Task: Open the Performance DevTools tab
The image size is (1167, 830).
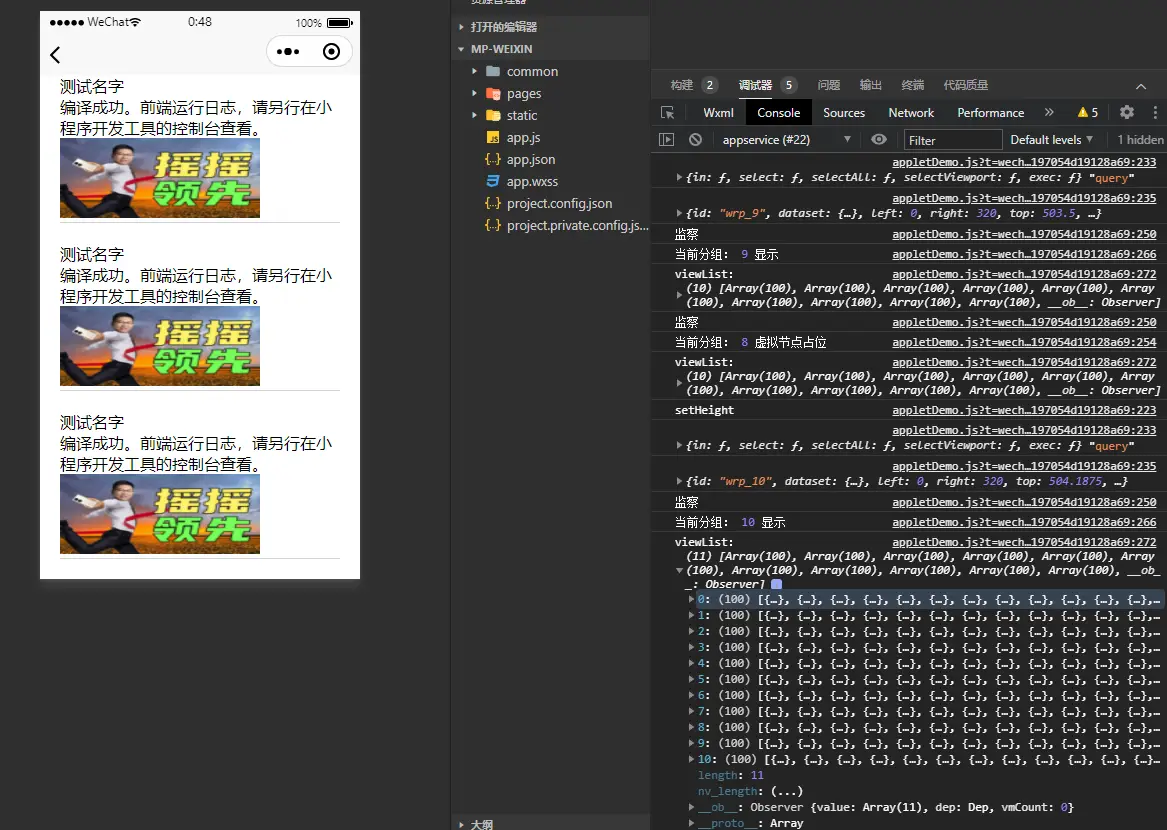Action: click(x=991, y=112)
